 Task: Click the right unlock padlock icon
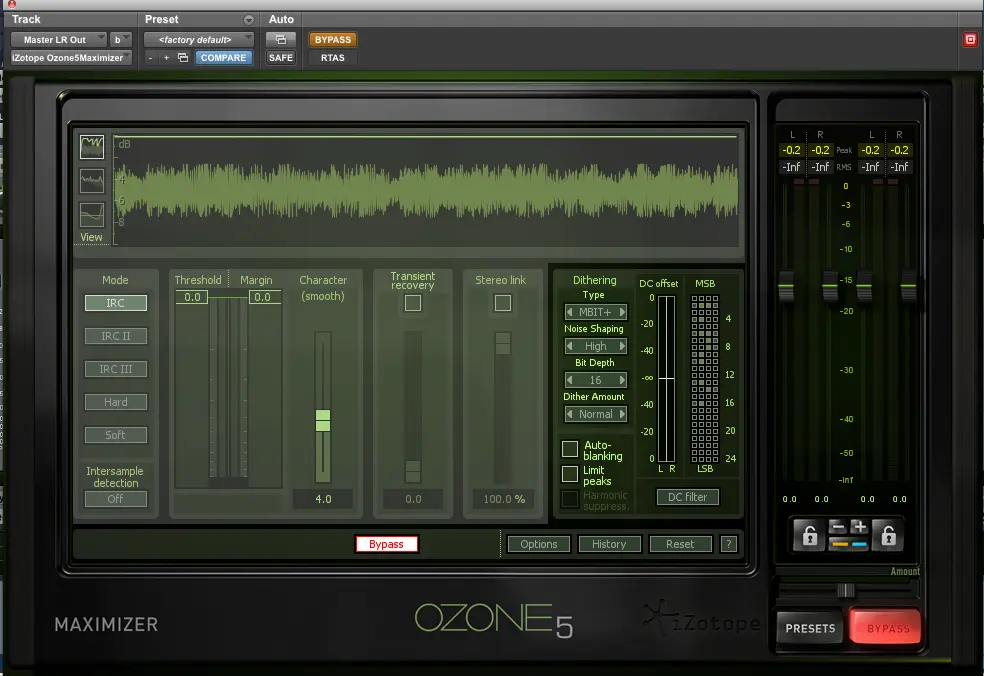coord(888,535)
